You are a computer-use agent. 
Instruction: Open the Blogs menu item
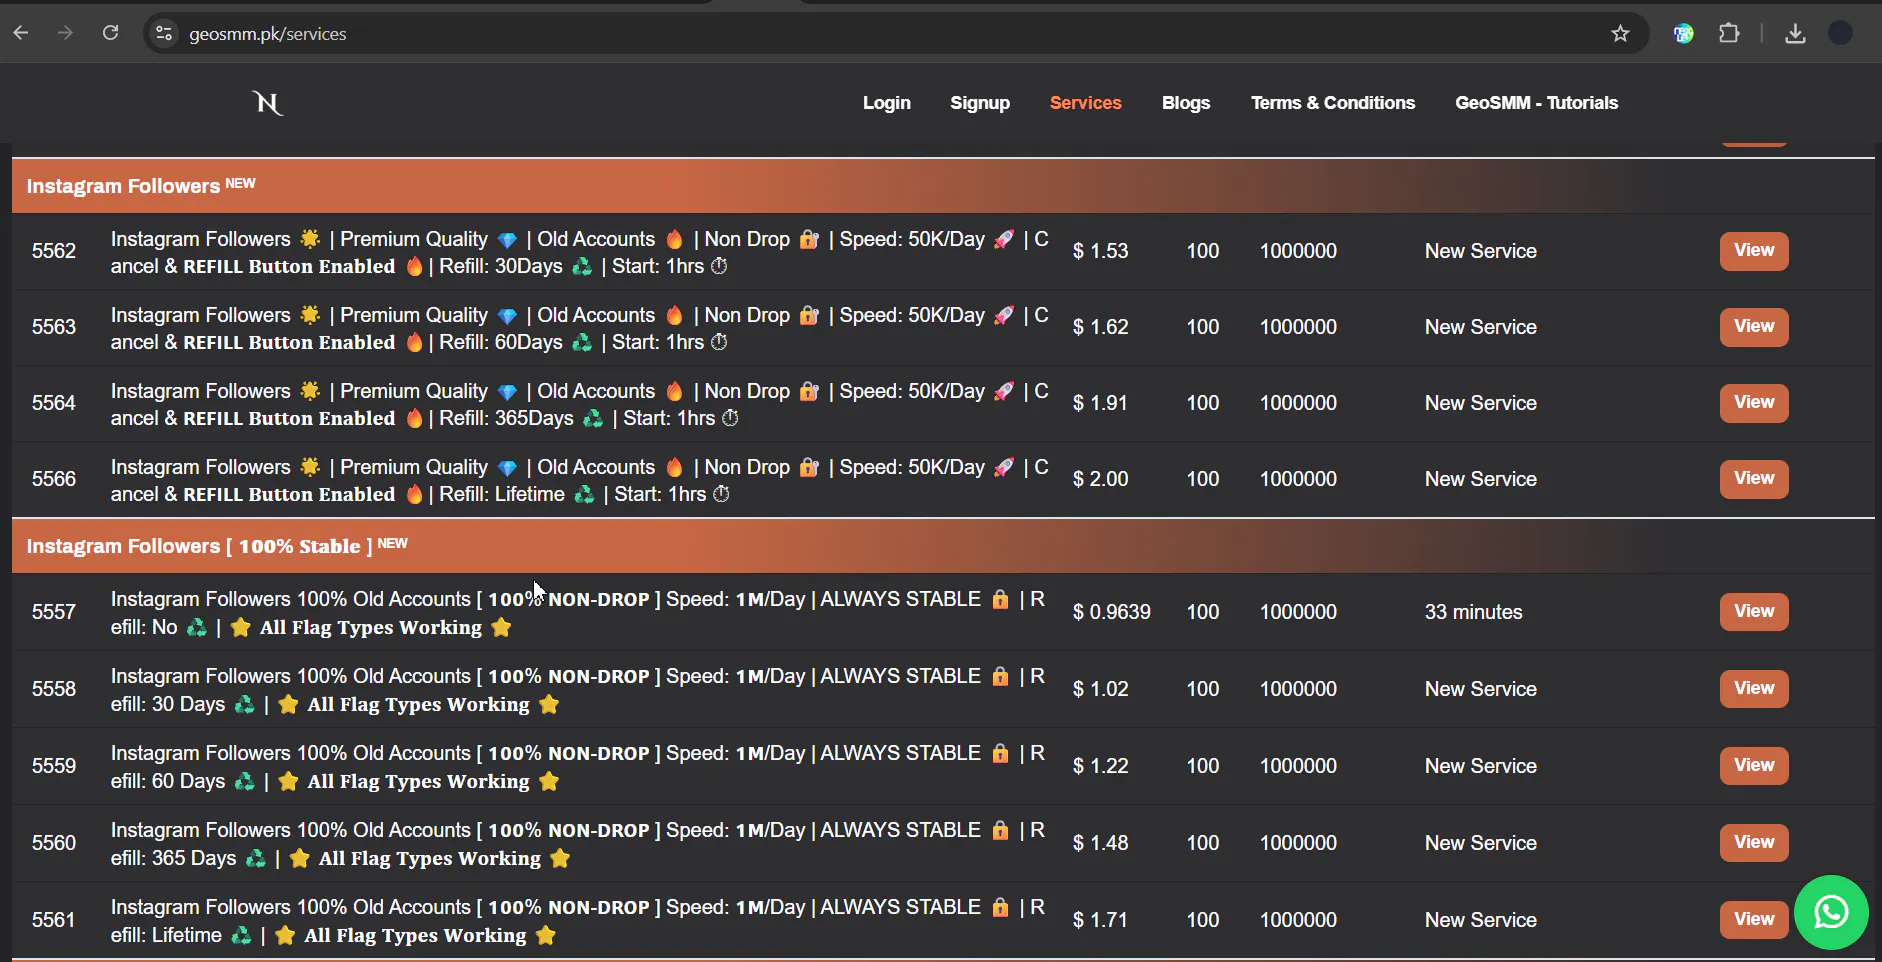[1186, 103]
